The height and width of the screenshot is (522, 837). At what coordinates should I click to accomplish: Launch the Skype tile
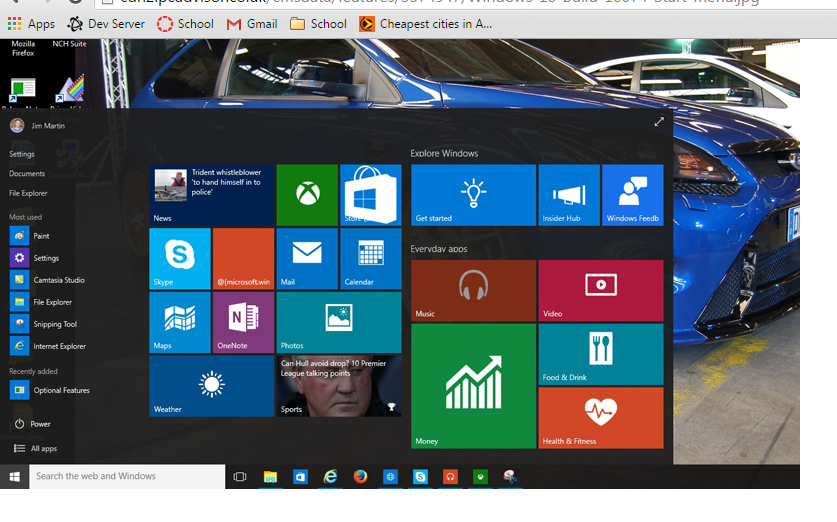point(180,258)
